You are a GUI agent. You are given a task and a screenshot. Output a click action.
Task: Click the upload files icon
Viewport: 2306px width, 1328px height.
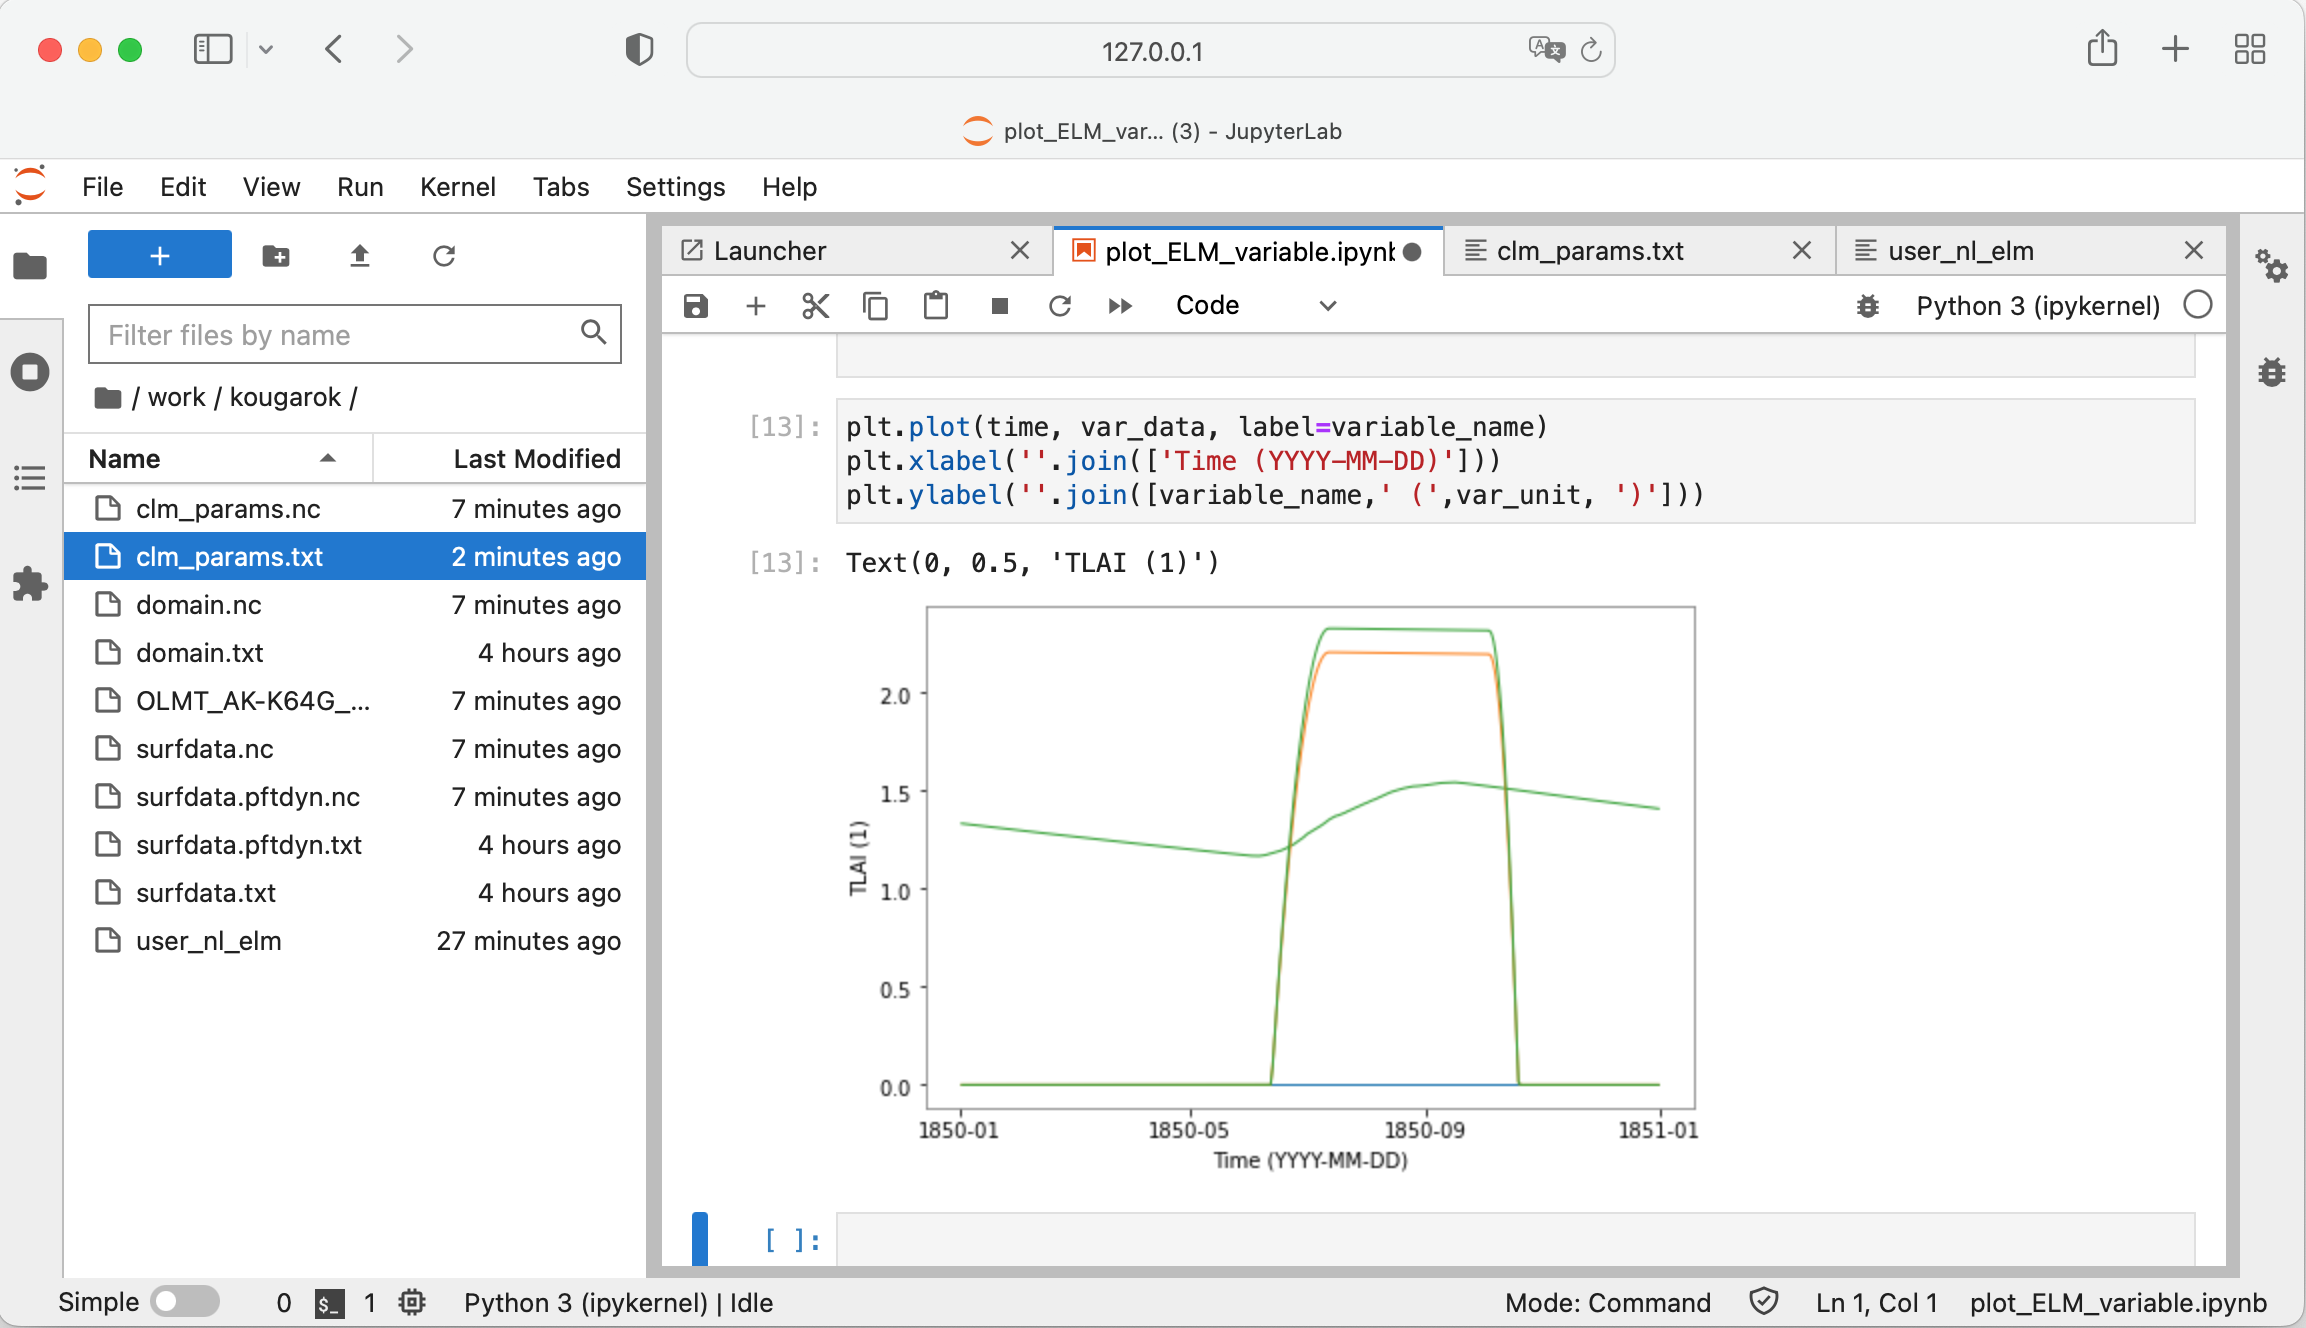pos(360,256)
